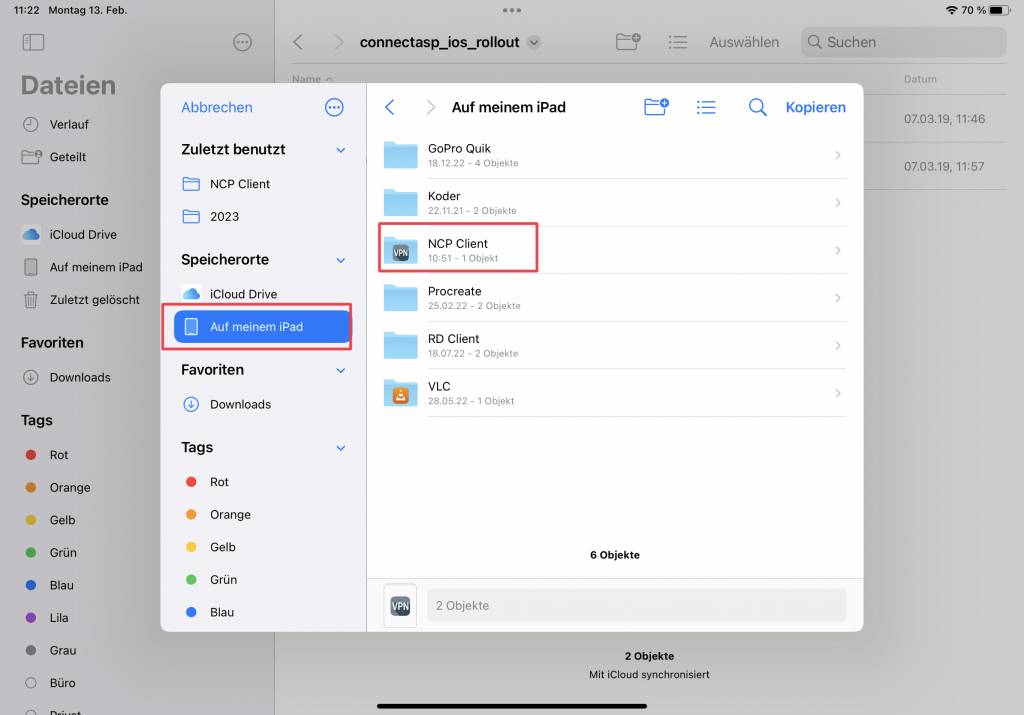
Task: Go back with the dialog's back arrow
Action: pos(390,107)
